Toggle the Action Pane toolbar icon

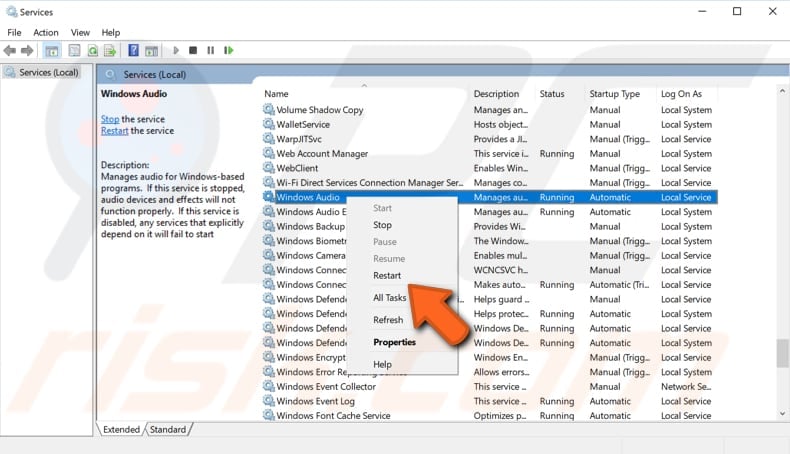coord(152,50)
